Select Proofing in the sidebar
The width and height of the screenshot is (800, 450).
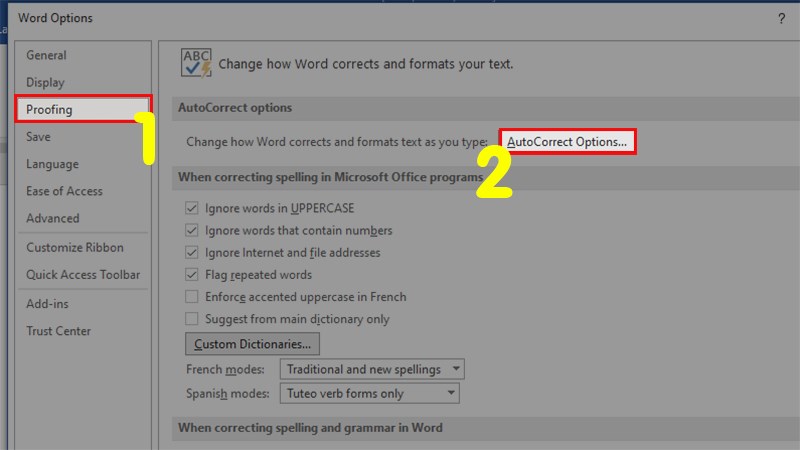click(50, 110)
